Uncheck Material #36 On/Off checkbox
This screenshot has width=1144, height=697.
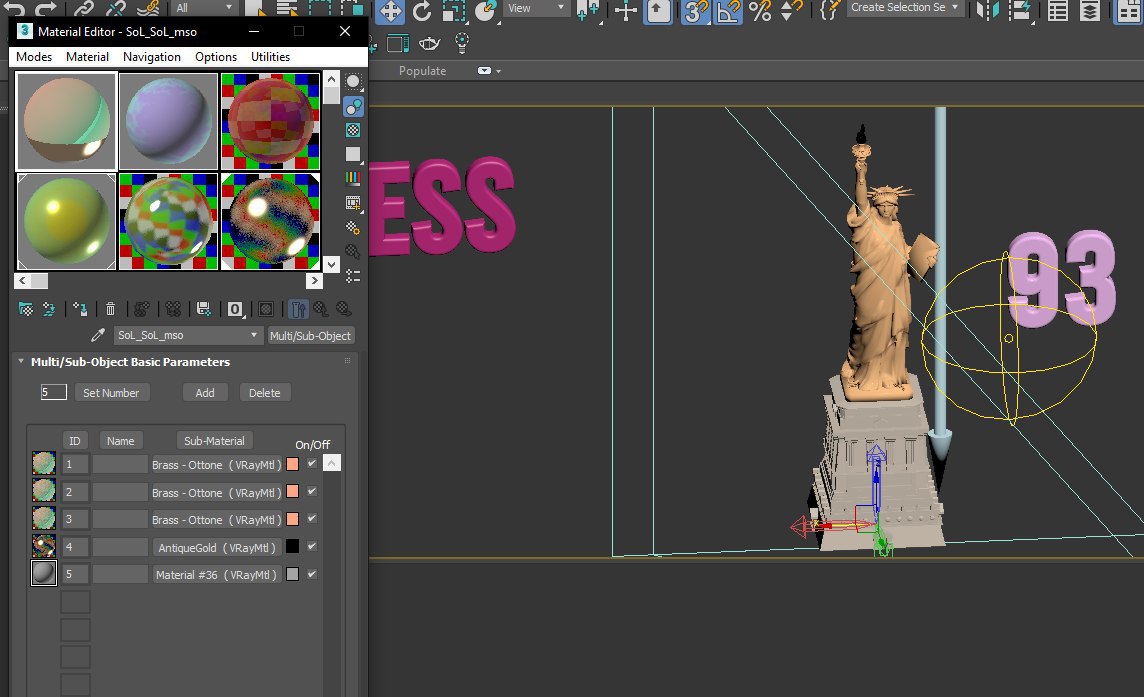coord(312,574)
